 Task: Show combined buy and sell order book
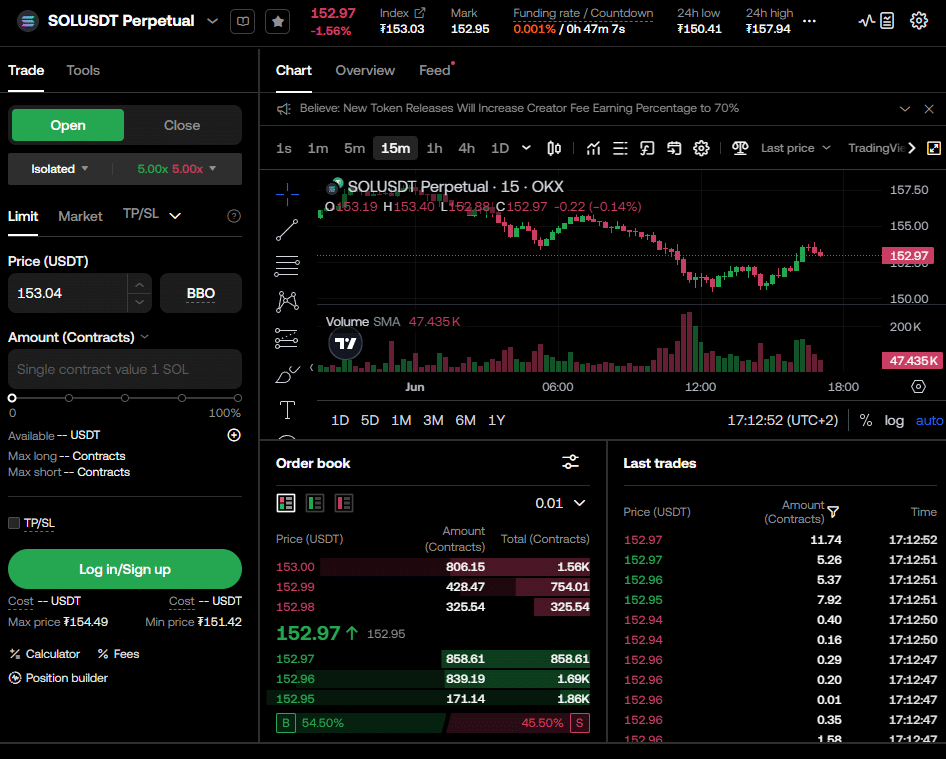click(x=286, y=503)
